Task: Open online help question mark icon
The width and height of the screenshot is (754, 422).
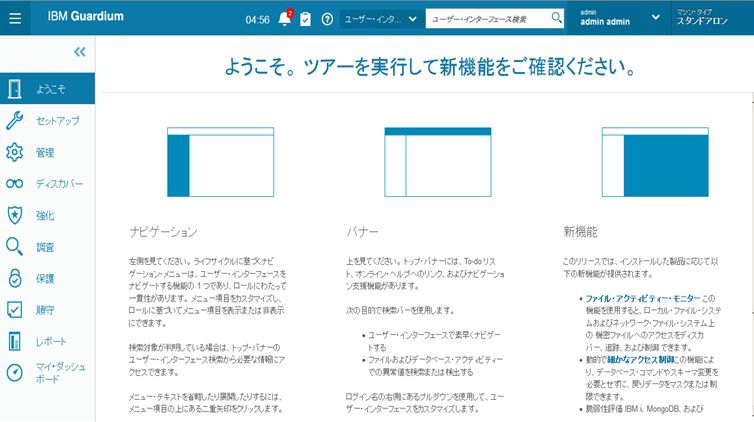Action: click(x=327, y=19)
